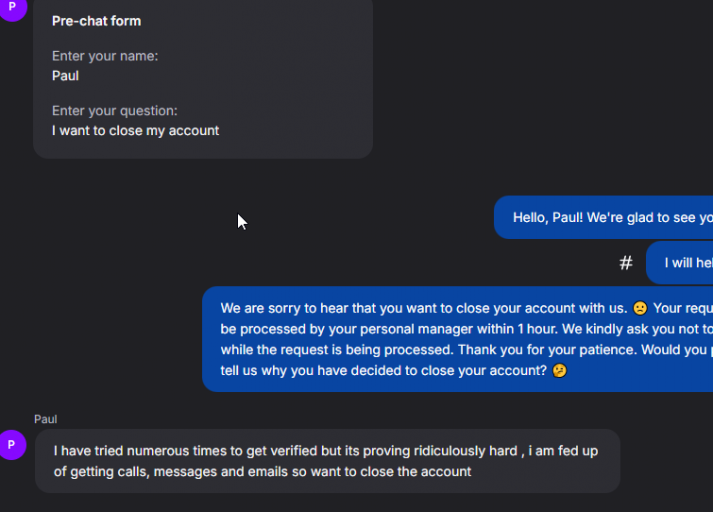Click the "Pre-chat form" heading
This screenshot has width=713, height=512.
coord(96,21)
